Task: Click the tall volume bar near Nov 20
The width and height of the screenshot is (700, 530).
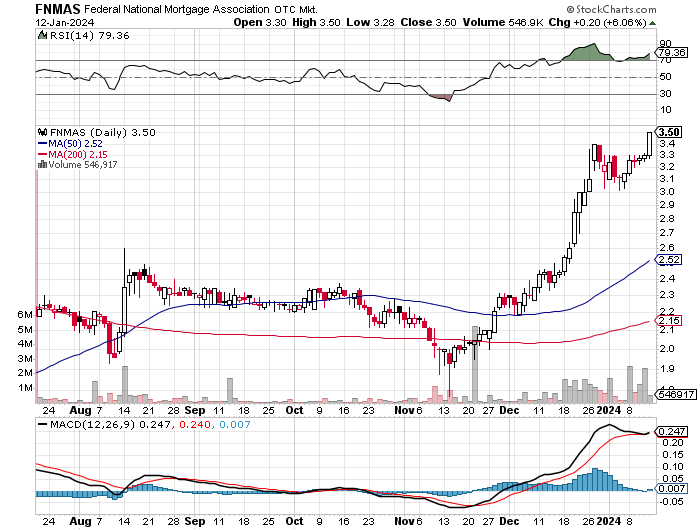Action: tap(475, 364)
